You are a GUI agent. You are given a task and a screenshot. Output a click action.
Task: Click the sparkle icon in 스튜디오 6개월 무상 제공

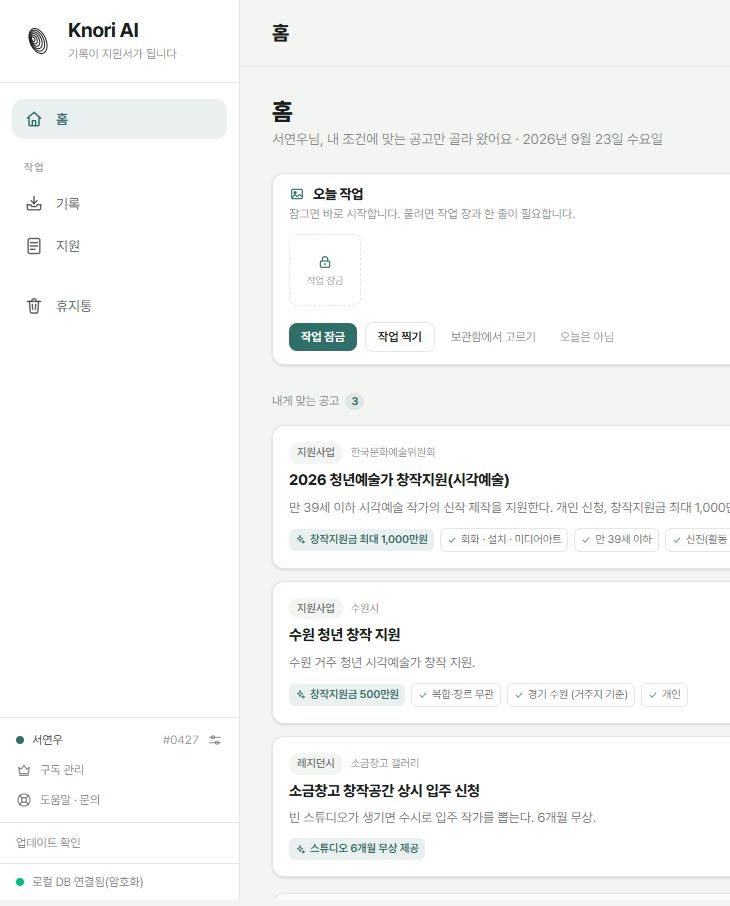point(301,849)
